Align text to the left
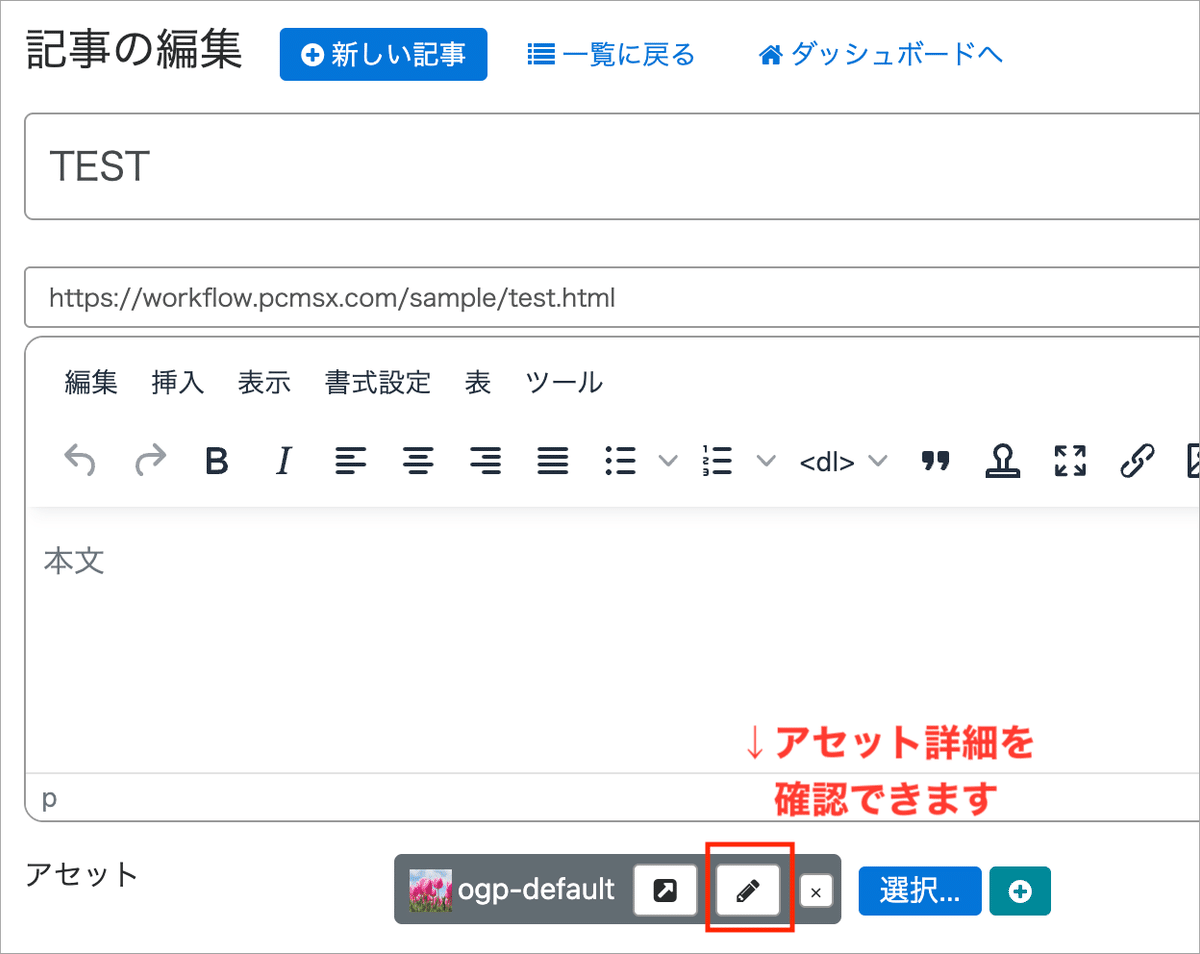The width and height of the screenshot is (1200, 954). (x=350, y=460)
